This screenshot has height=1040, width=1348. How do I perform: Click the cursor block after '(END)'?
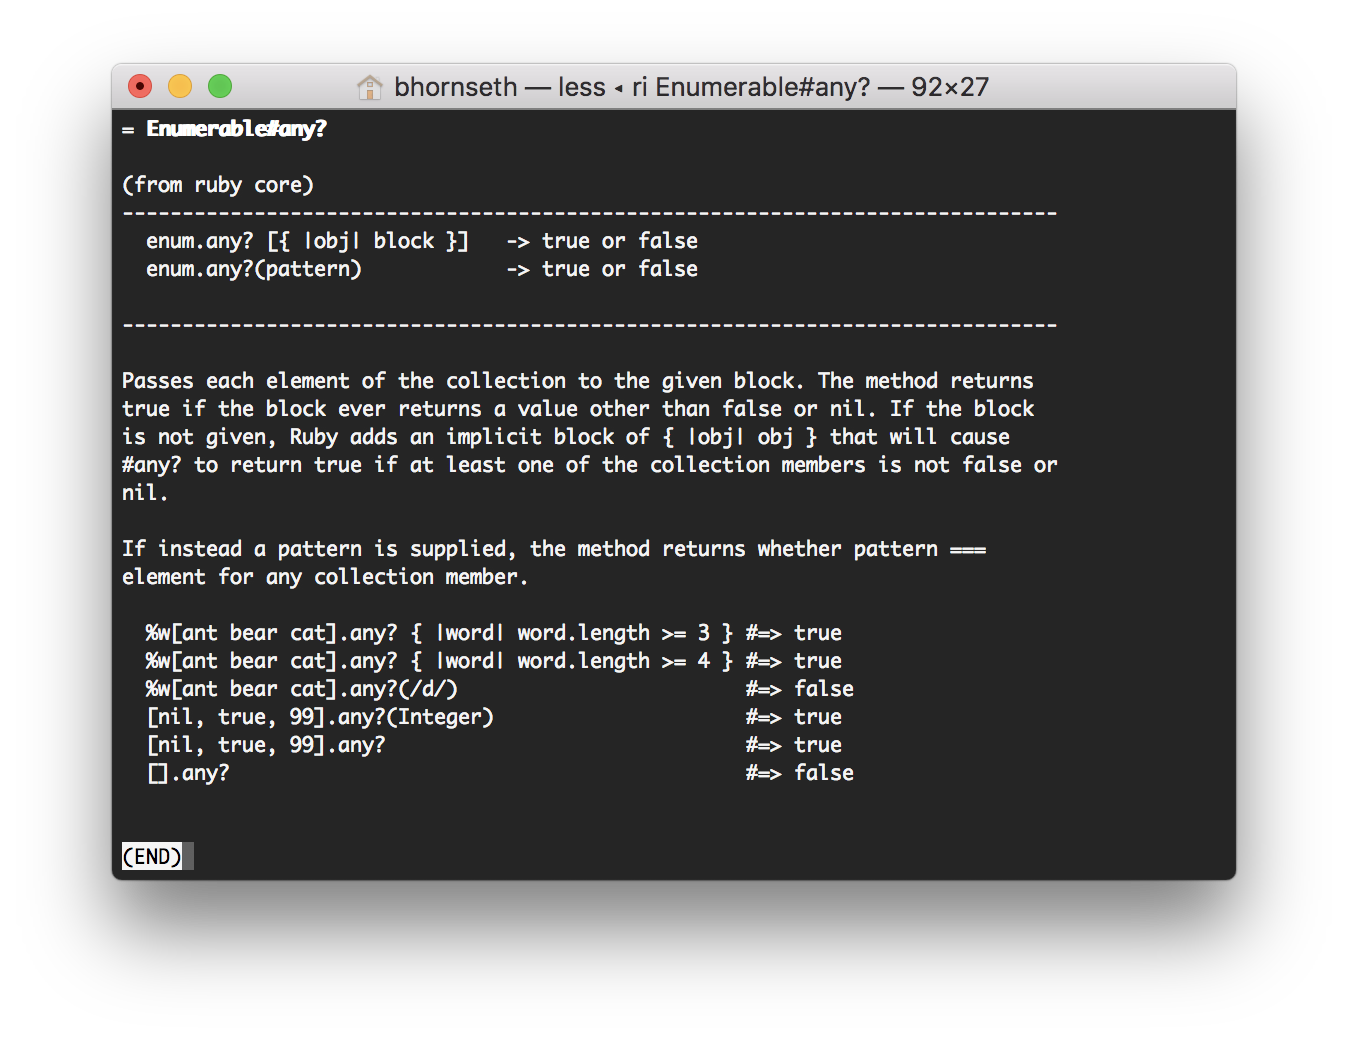(x=188, y=857)
